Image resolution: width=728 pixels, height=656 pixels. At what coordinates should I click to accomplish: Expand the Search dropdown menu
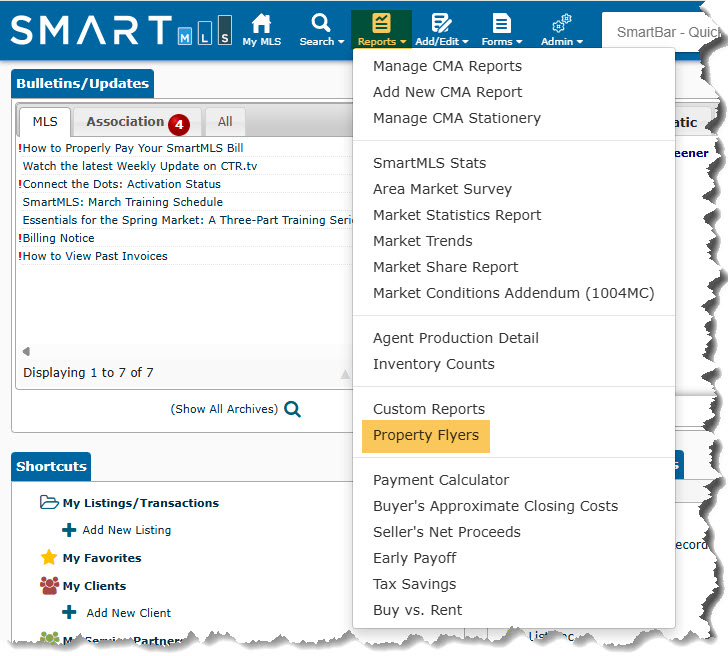pos(322,41)
